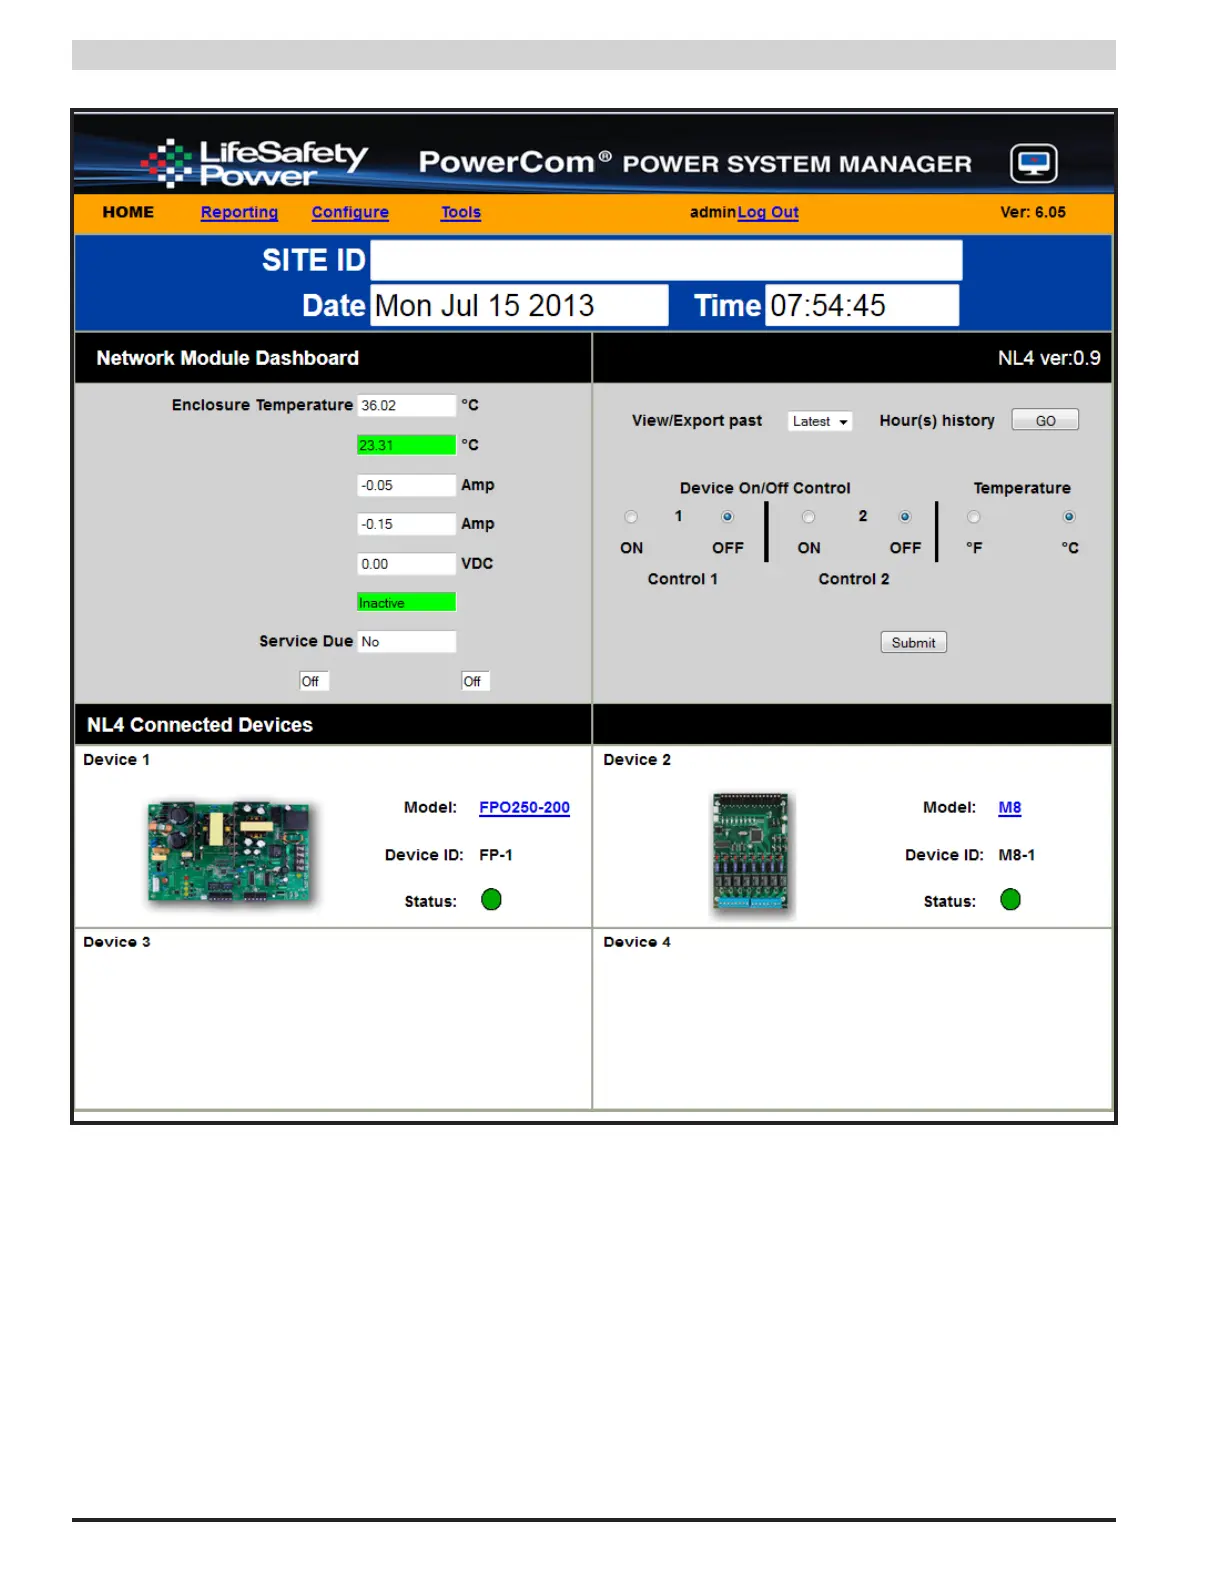Open the Latest history dropdown
The height and width of the screenshot is (1584, 1224).
[820, 421]
